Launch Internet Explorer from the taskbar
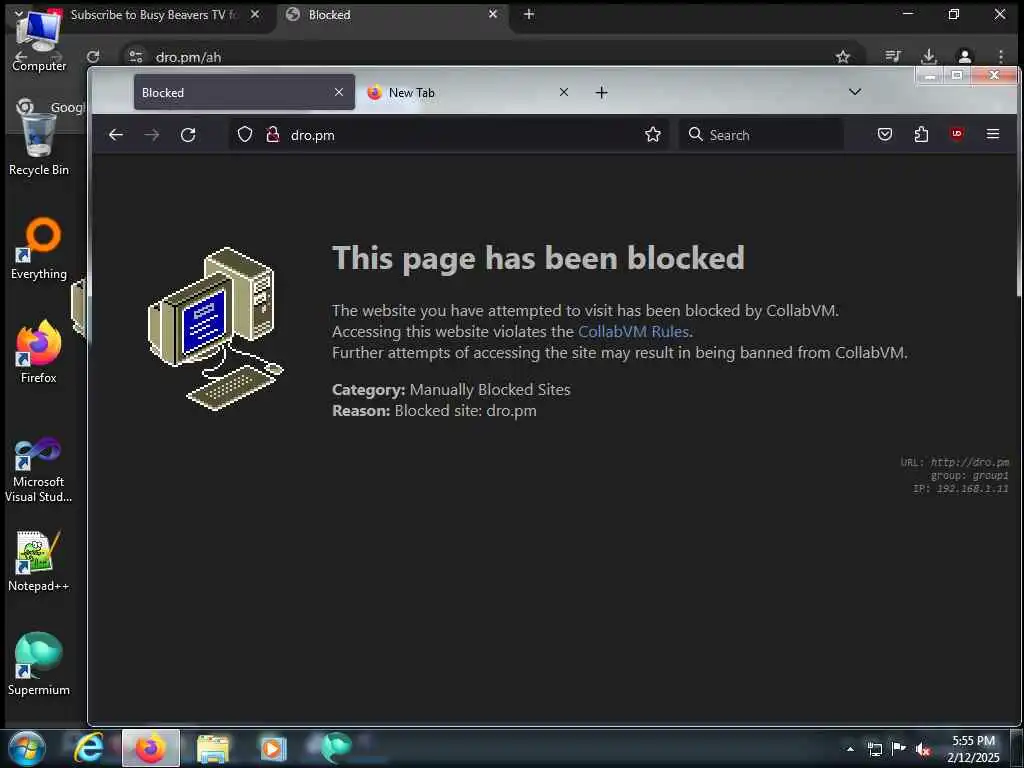The width and height of the screenshot is (1024, 768). coord(88,748)
